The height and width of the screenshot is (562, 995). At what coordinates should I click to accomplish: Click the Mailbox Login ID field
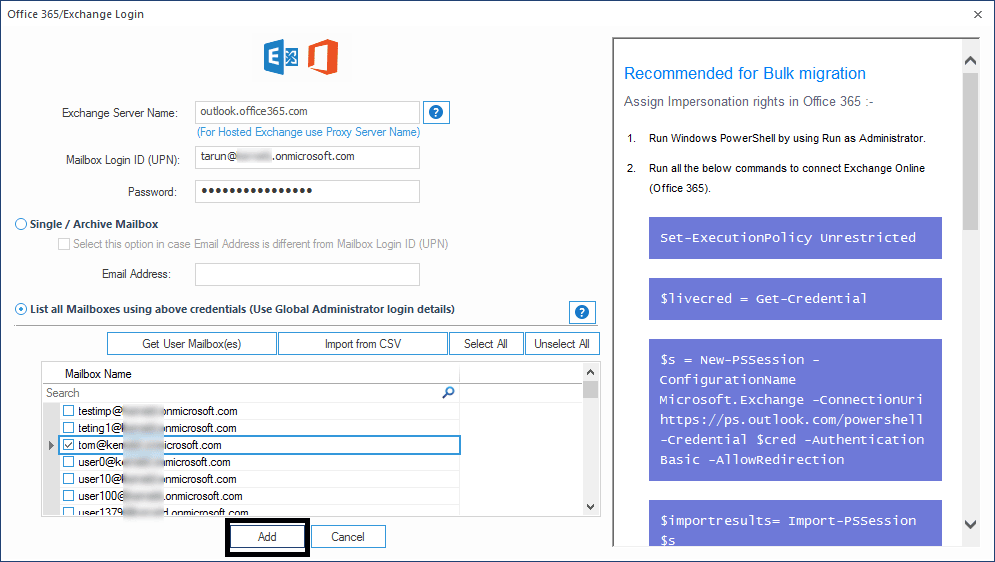pos(307,157)
